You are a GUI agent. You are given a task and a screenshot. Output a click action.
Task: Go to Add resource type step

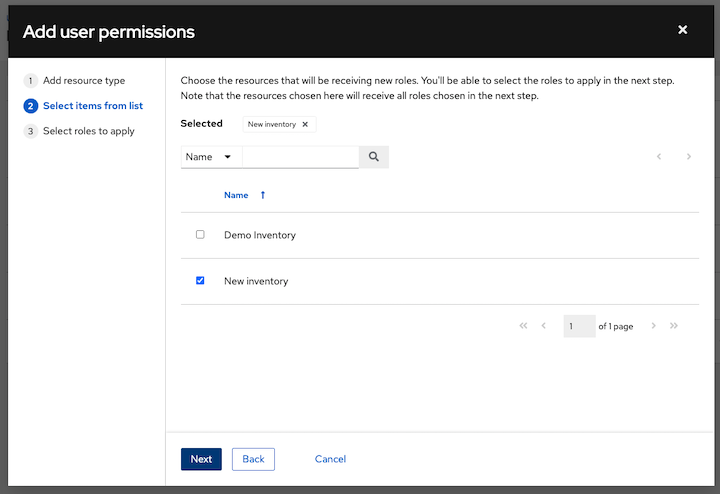(x=84, y=80)
